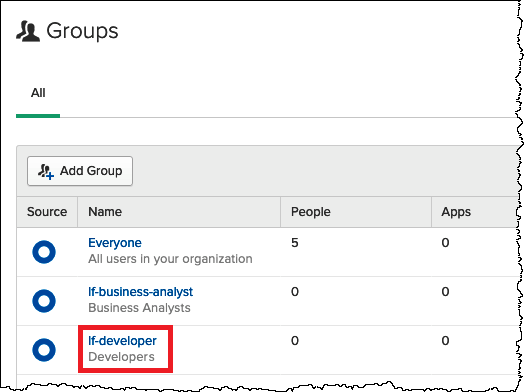
Task: Click the Apps count for lf-developer row
Action: click(445, 341)
